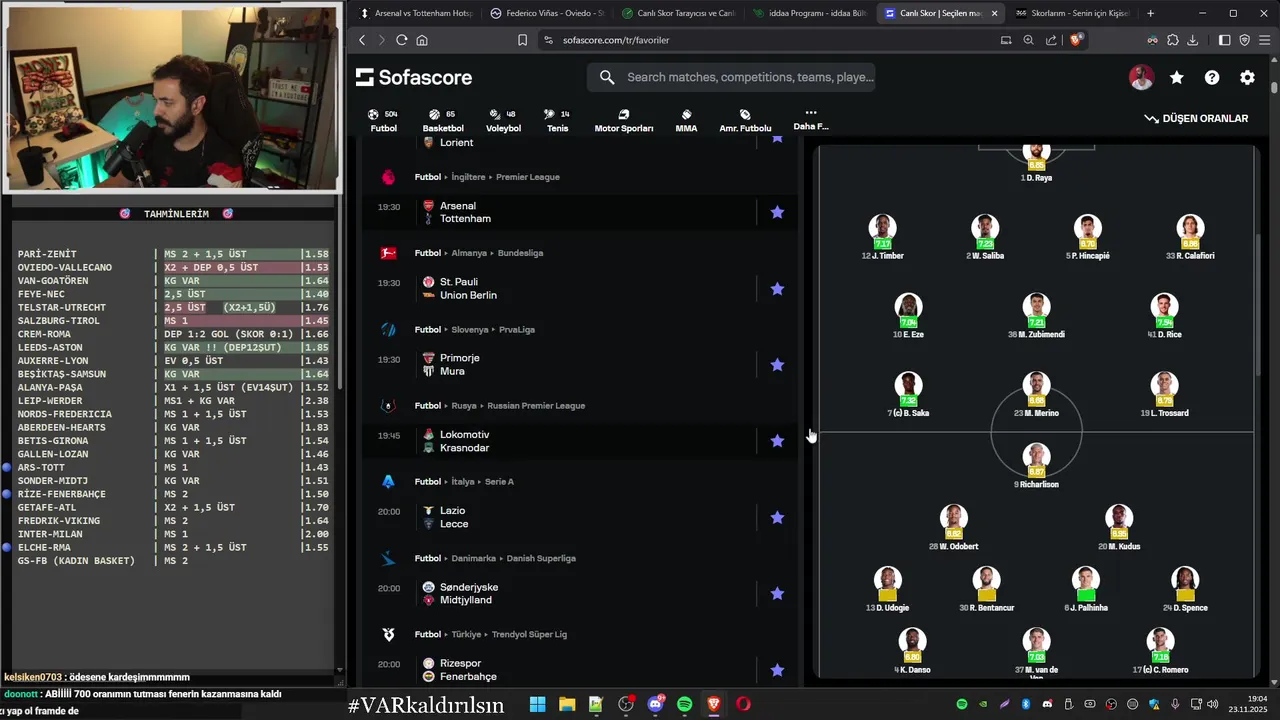Reload the Sofascore page
1280x720 pixels.
click(401, 40)
